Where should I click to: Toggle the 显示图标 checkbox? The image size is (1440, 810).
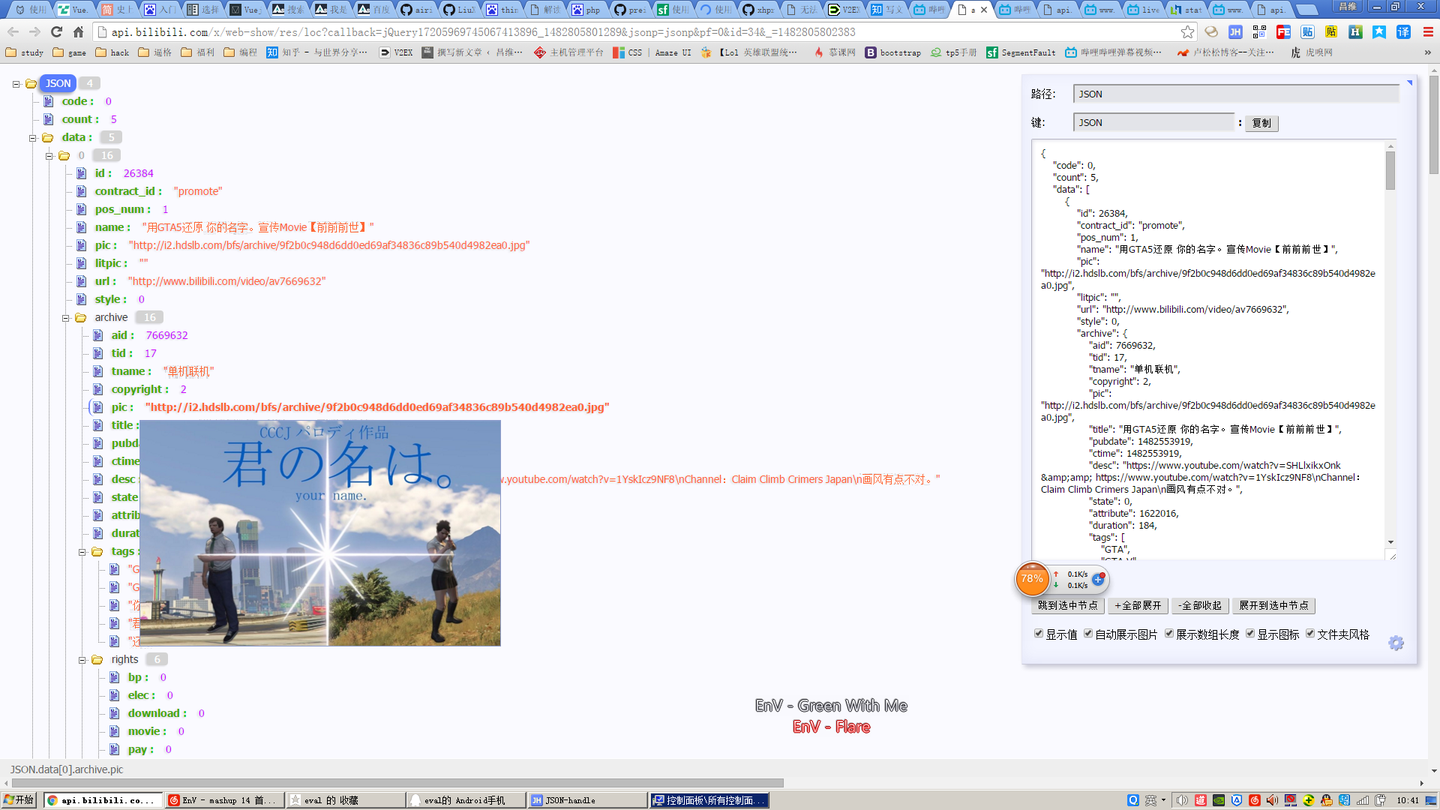[1250, 634]
